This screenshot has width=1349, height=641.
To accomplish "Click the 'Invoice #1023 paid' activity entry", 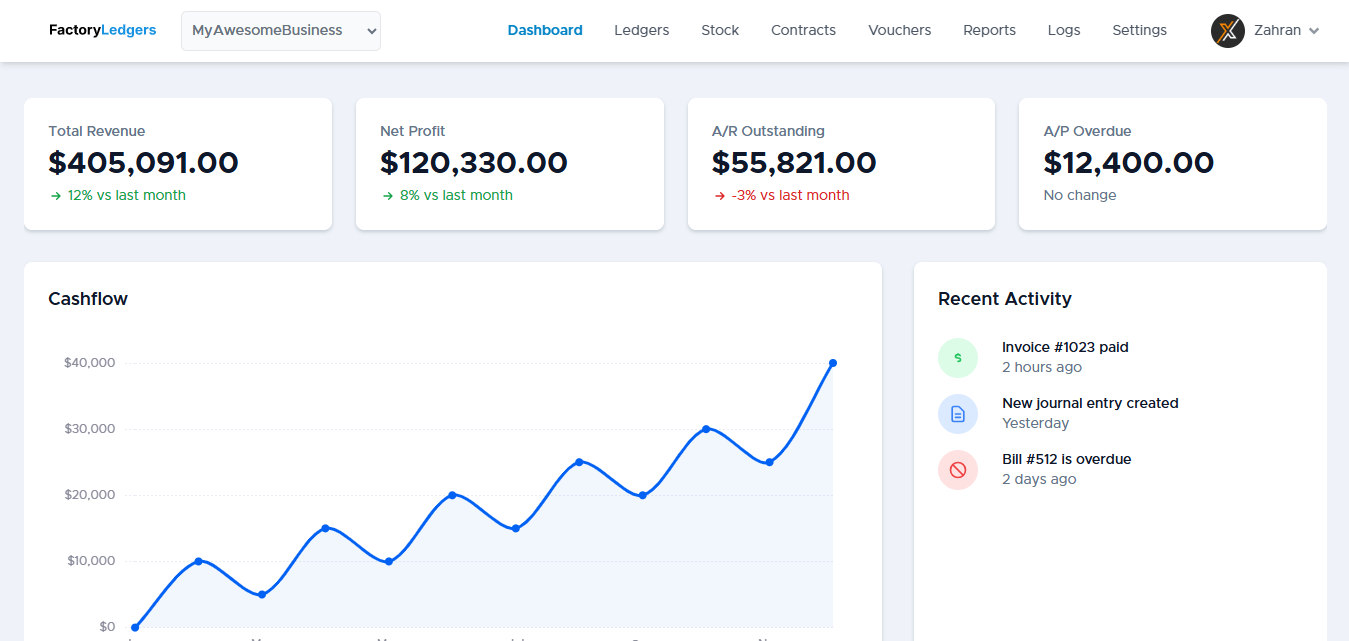I will (x=1065, y=347).
